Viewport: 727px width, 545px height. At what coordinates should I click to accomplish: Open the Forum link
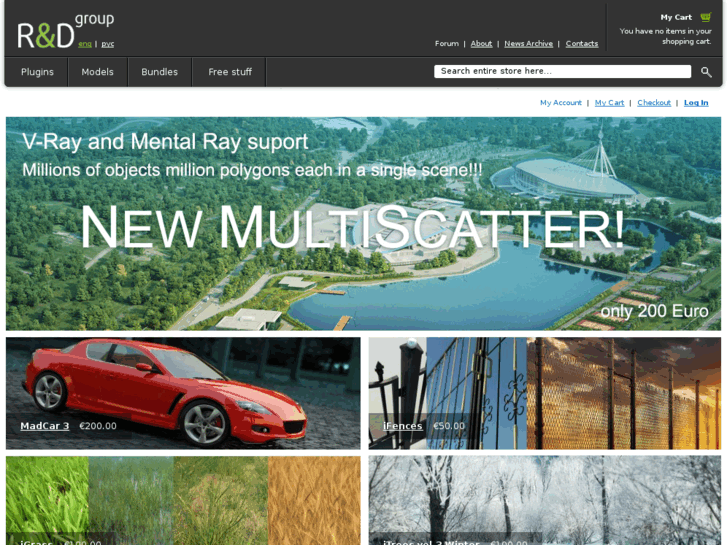[446, 44]
